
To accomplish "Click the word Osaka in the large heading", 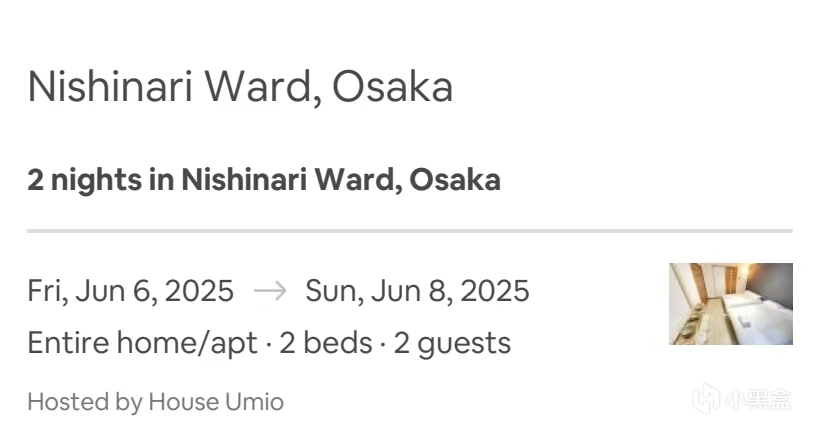I will 392,87.
